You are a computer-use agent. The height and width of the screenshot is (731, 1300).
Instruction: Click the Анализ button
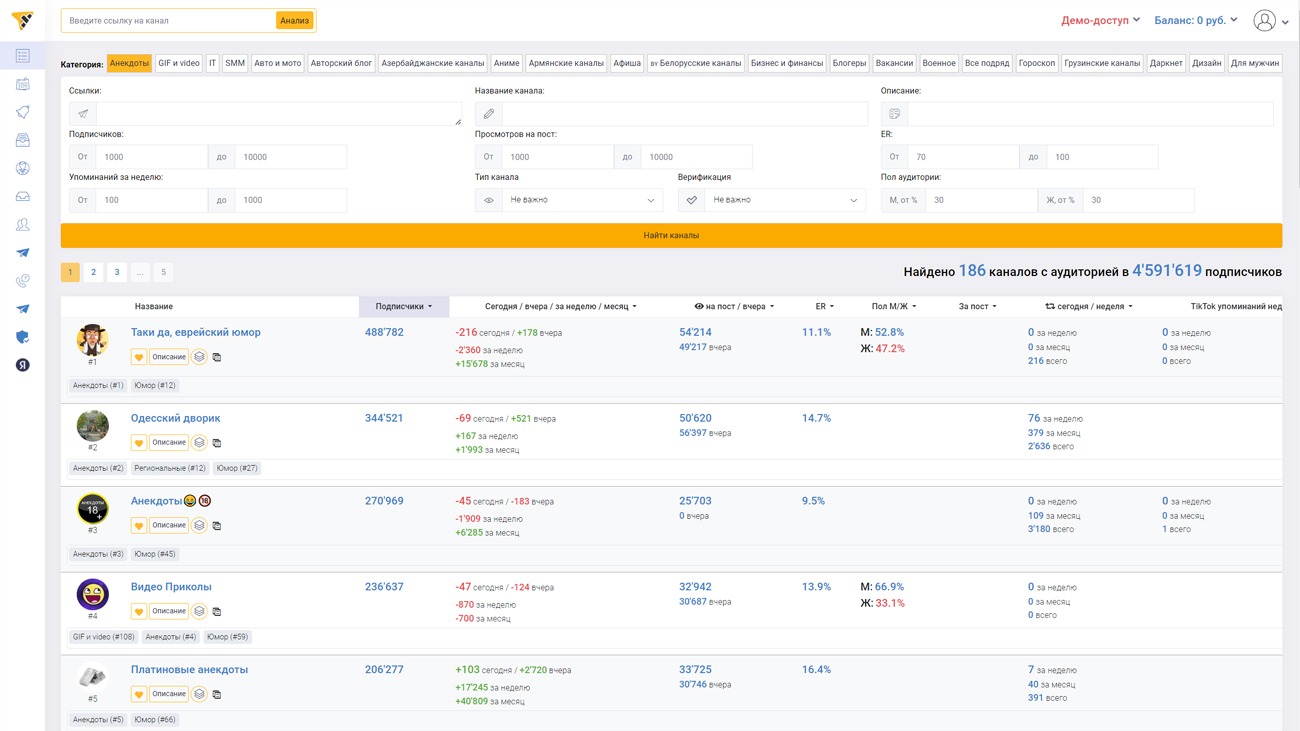(294, 20)
